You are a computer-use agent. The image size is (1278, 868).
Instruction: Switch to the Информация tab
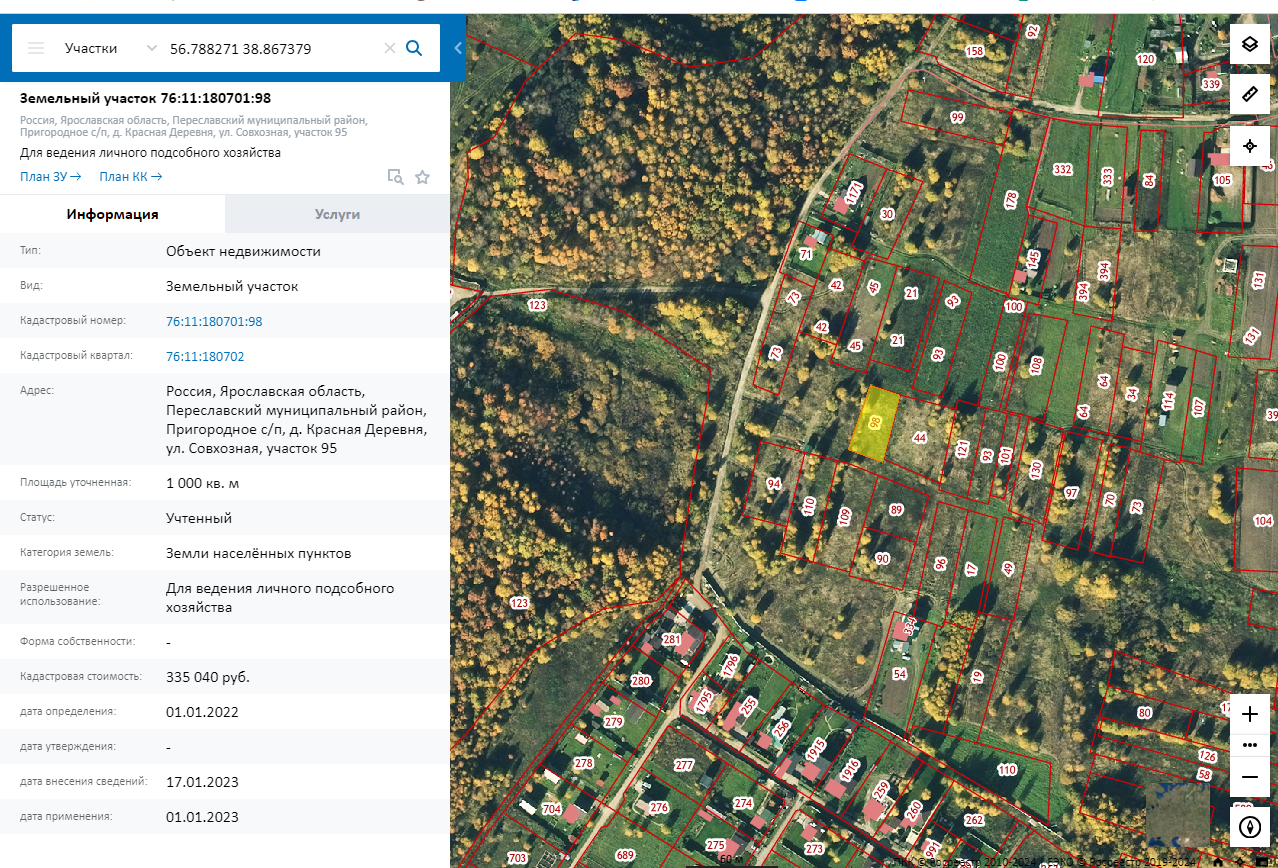(x=113, y=214)
